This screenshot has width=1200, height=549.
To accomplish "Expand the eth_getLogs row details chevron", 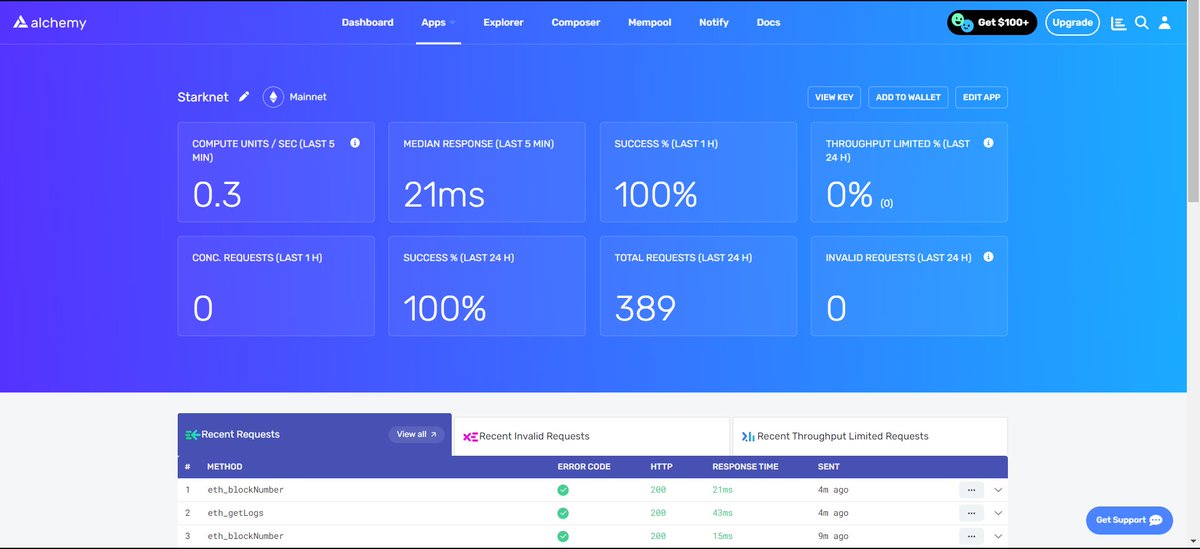I will pos(998,513).
